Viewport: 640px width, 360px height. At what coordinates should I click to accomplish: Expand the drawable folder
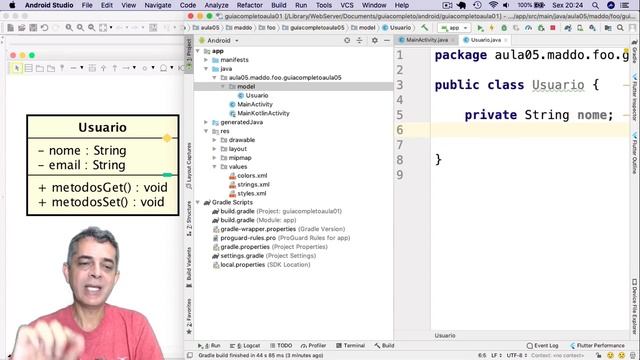point(215,140)
